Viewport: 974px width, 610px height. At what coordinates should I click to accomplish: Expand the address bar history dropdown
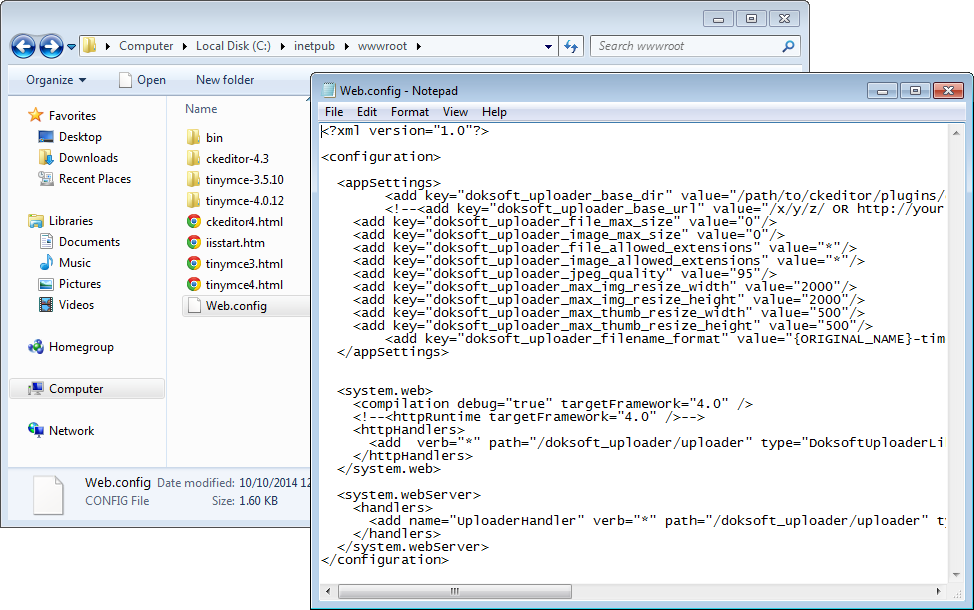pyautogui.click(x=548, y=46)
